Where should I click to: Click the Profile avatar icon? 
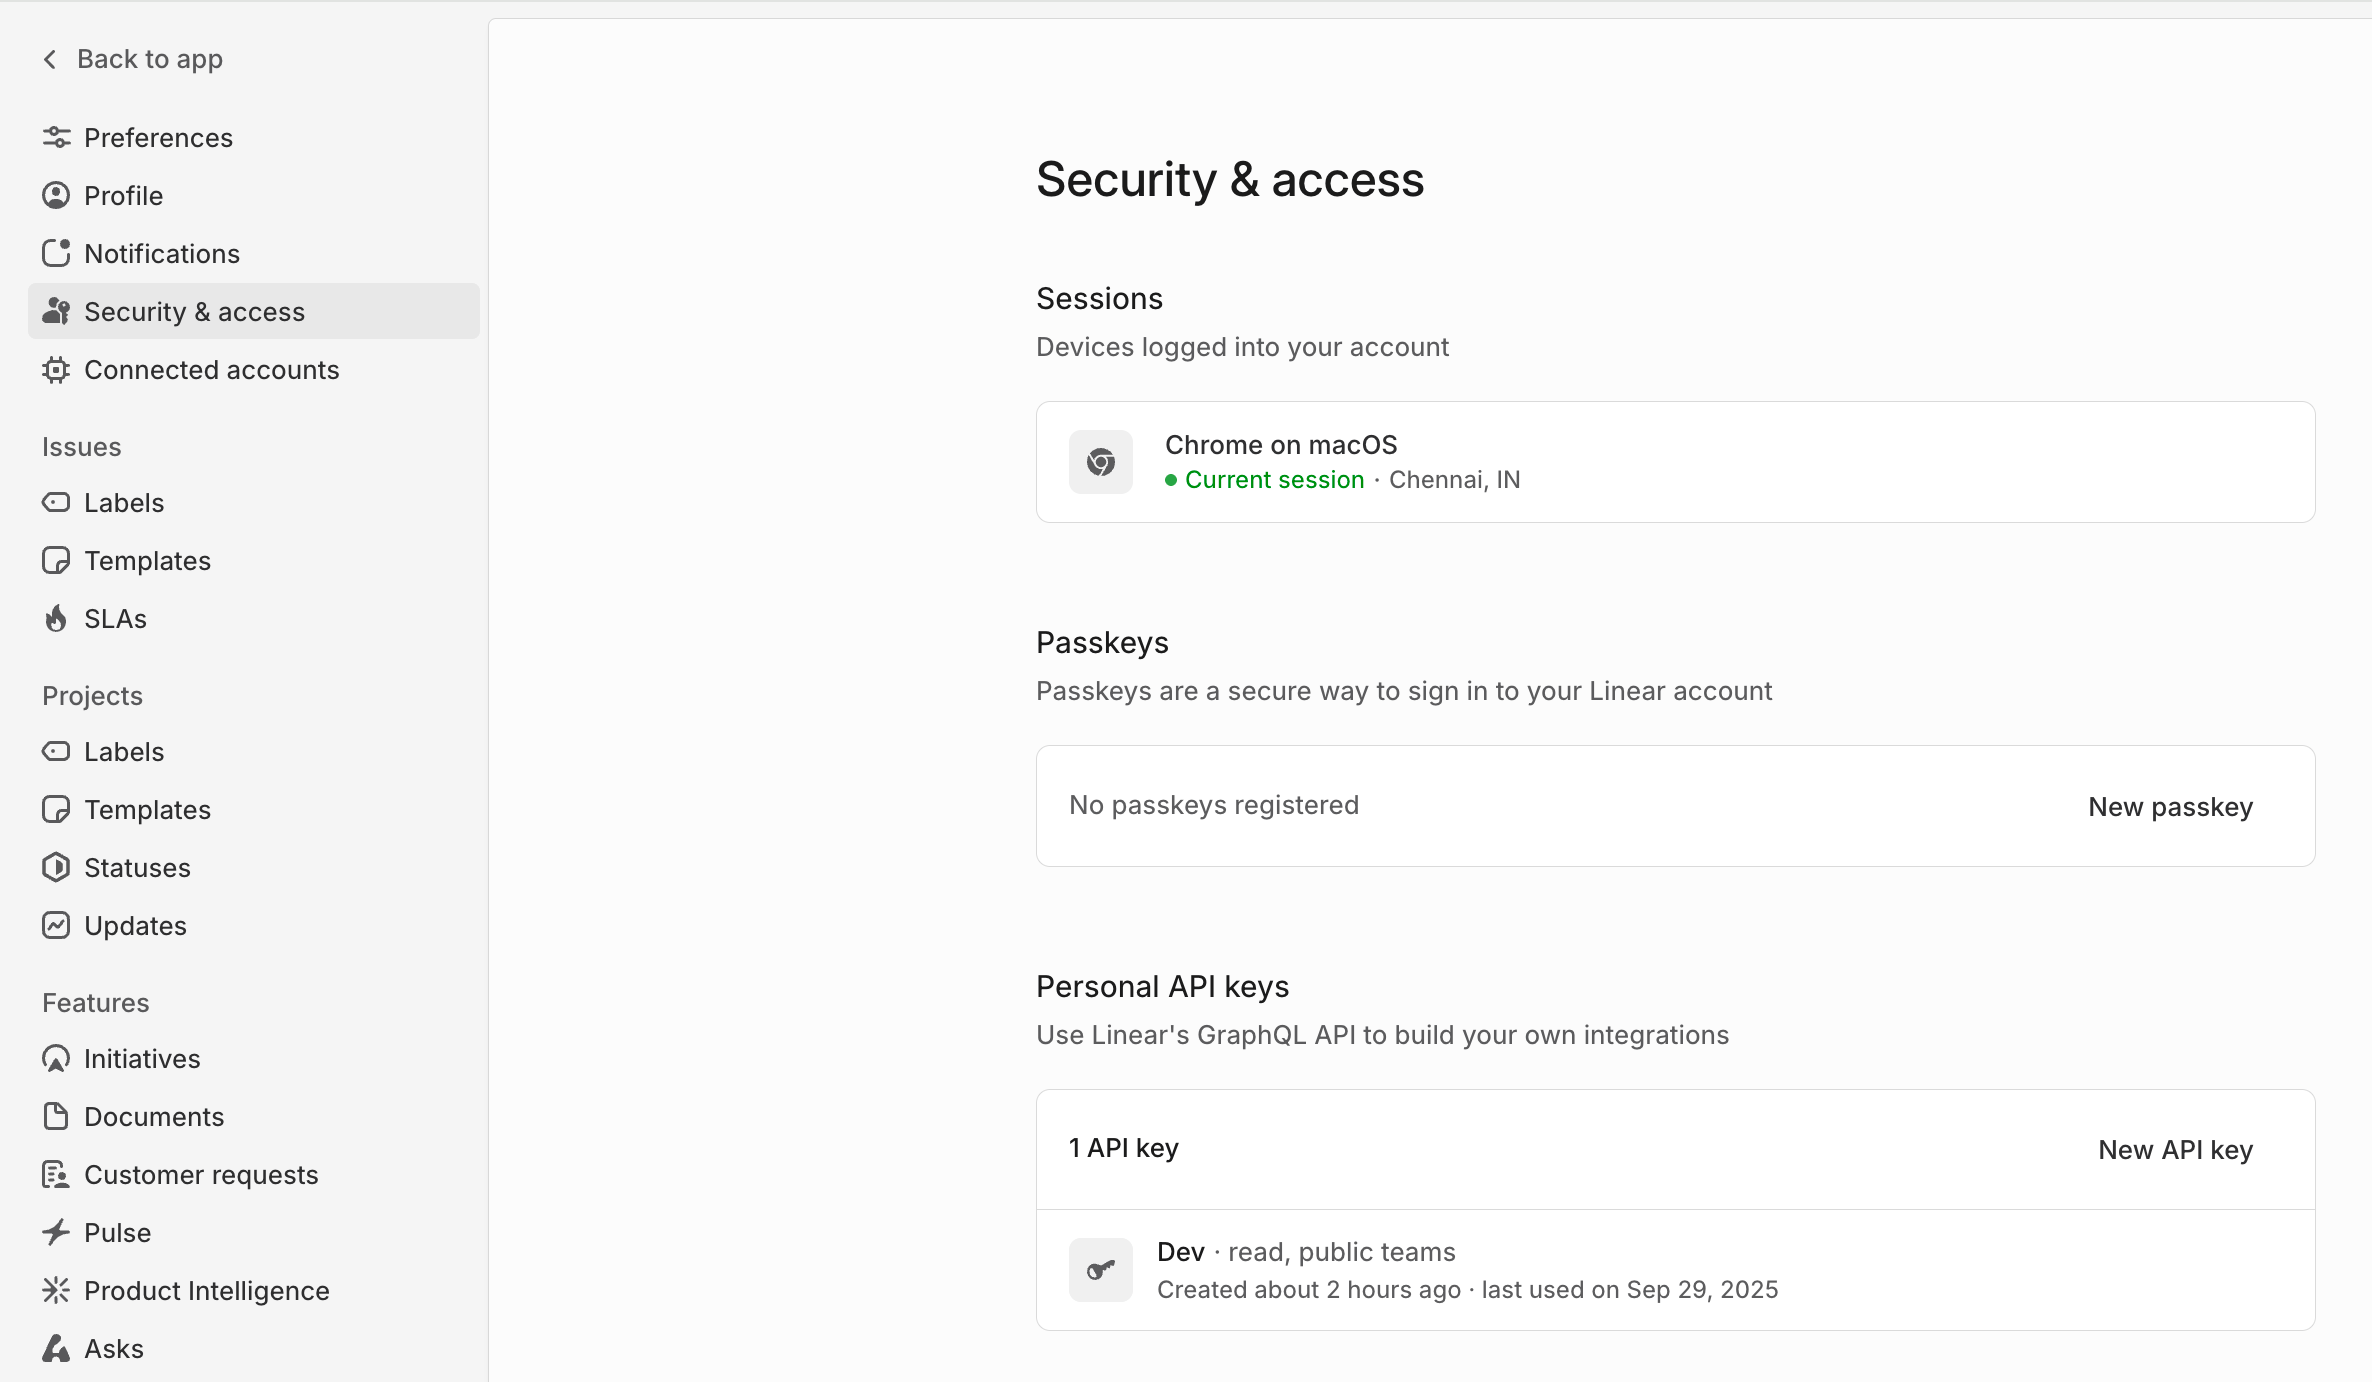tap(56, 196)
